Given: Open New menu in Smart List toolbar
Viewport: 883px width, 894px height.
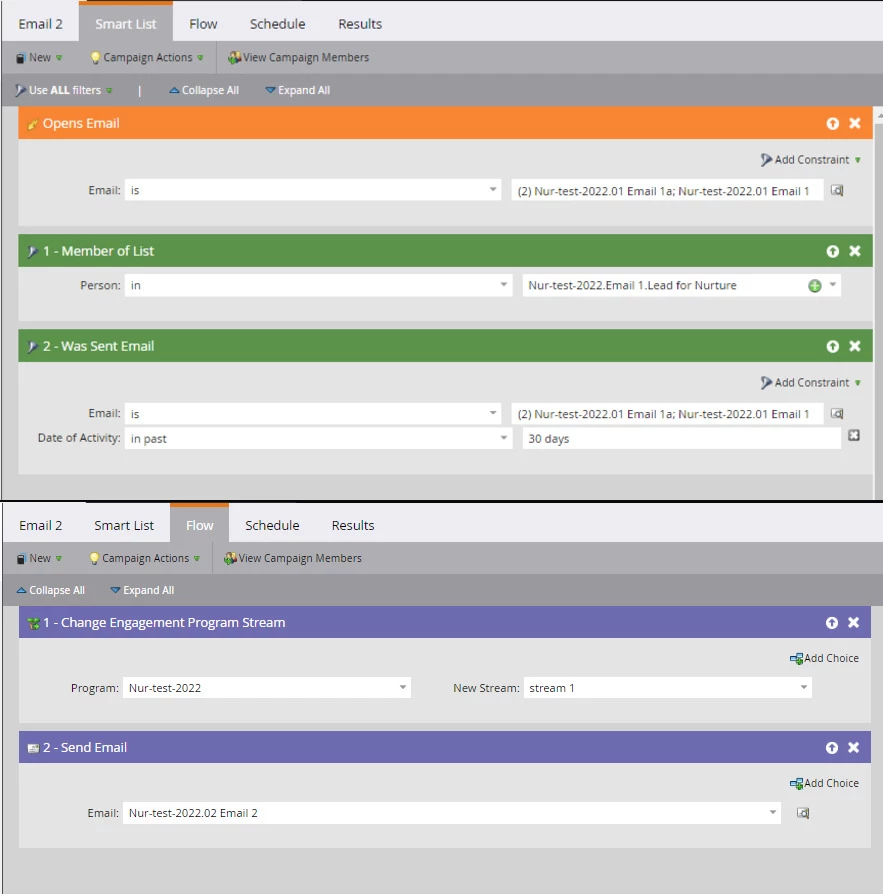Looking at the screenshot, I should (x=39, y=58).
